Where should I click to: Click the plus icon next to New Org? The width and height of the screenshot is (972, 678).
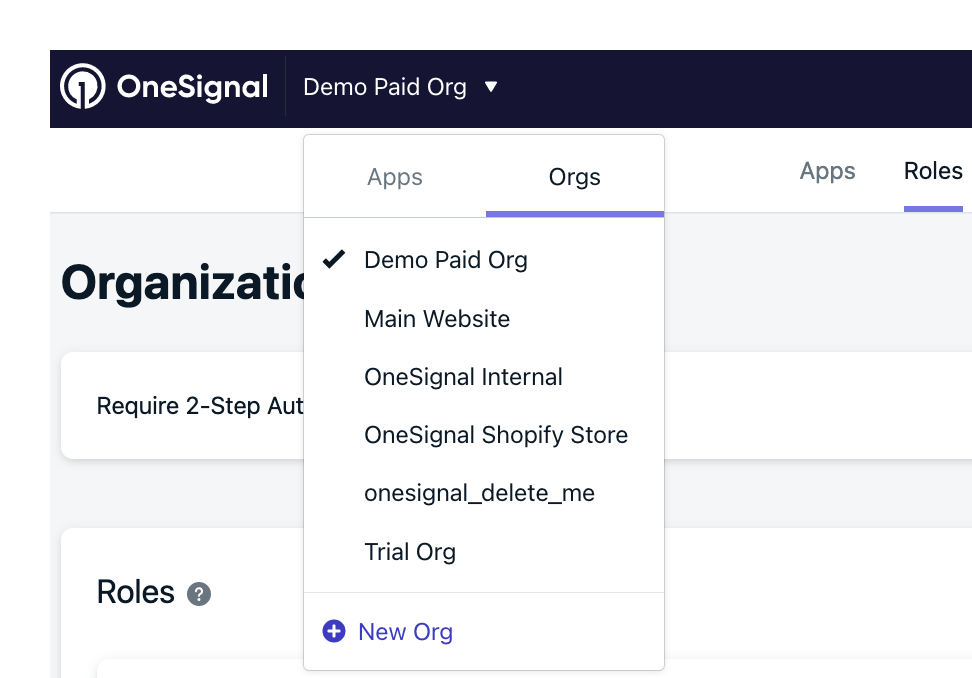coord(334,632)
